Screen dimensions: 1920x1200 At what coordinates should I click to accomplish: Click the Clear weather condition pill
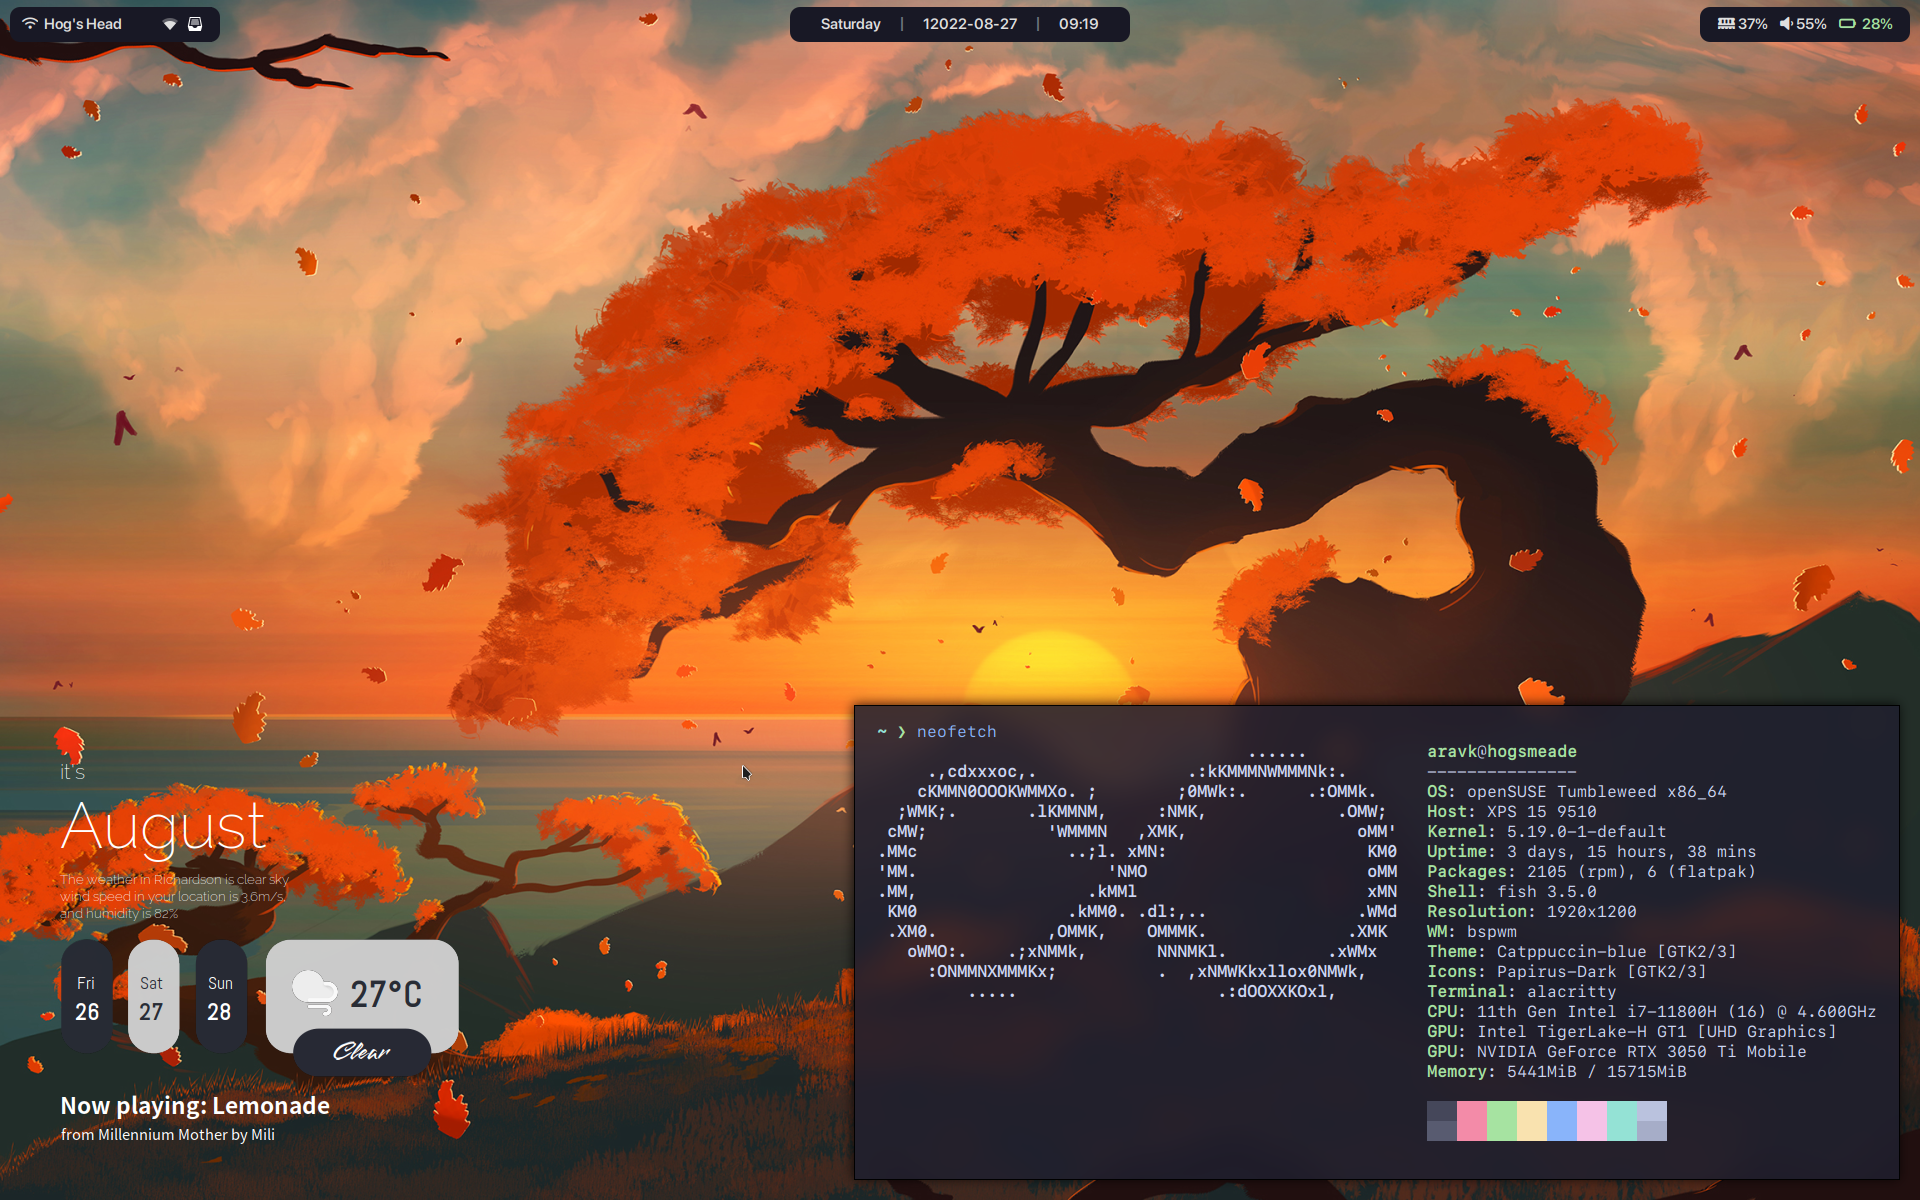tap(362, 1052)
